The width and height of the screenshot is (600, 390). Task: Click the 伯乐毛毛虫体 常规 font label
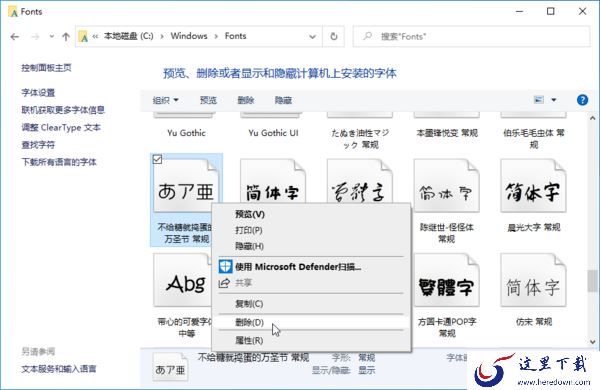[534, 139]
